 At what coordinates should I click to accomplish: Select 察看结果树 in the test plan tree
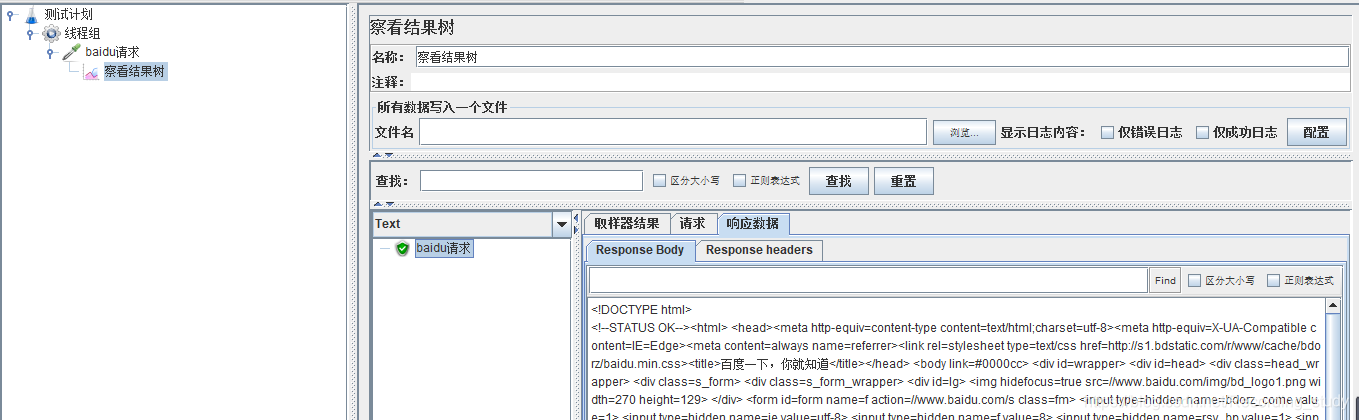point(134,72)
